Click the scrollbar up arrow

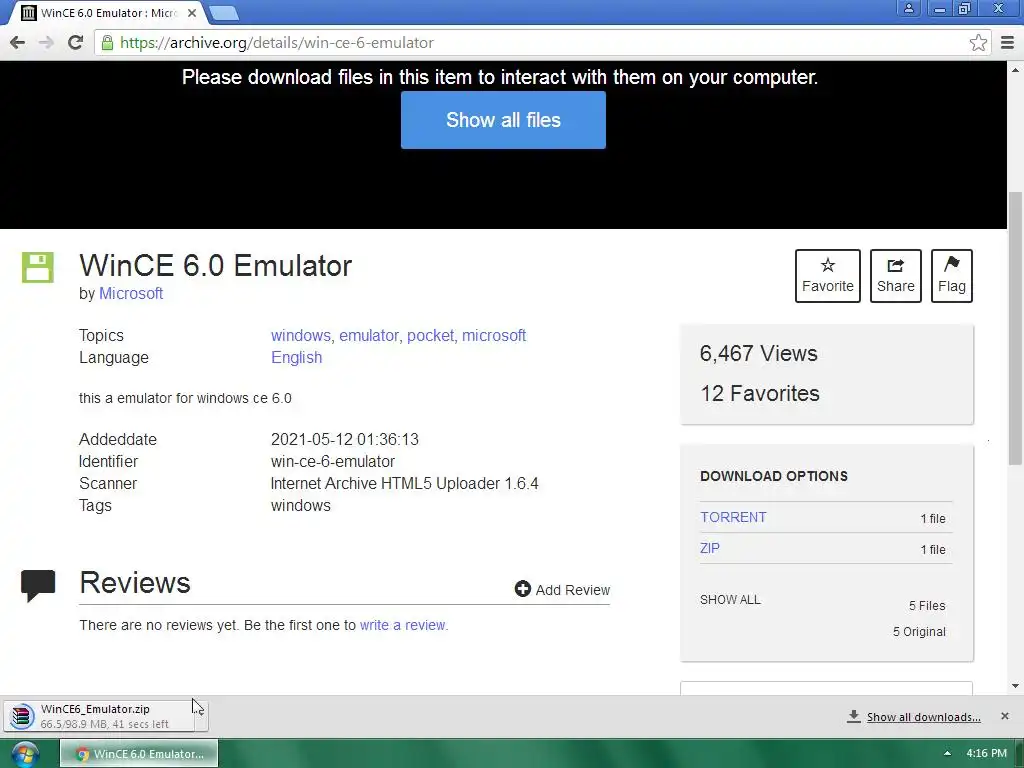pyautogui.click(x=1015, y=69)
